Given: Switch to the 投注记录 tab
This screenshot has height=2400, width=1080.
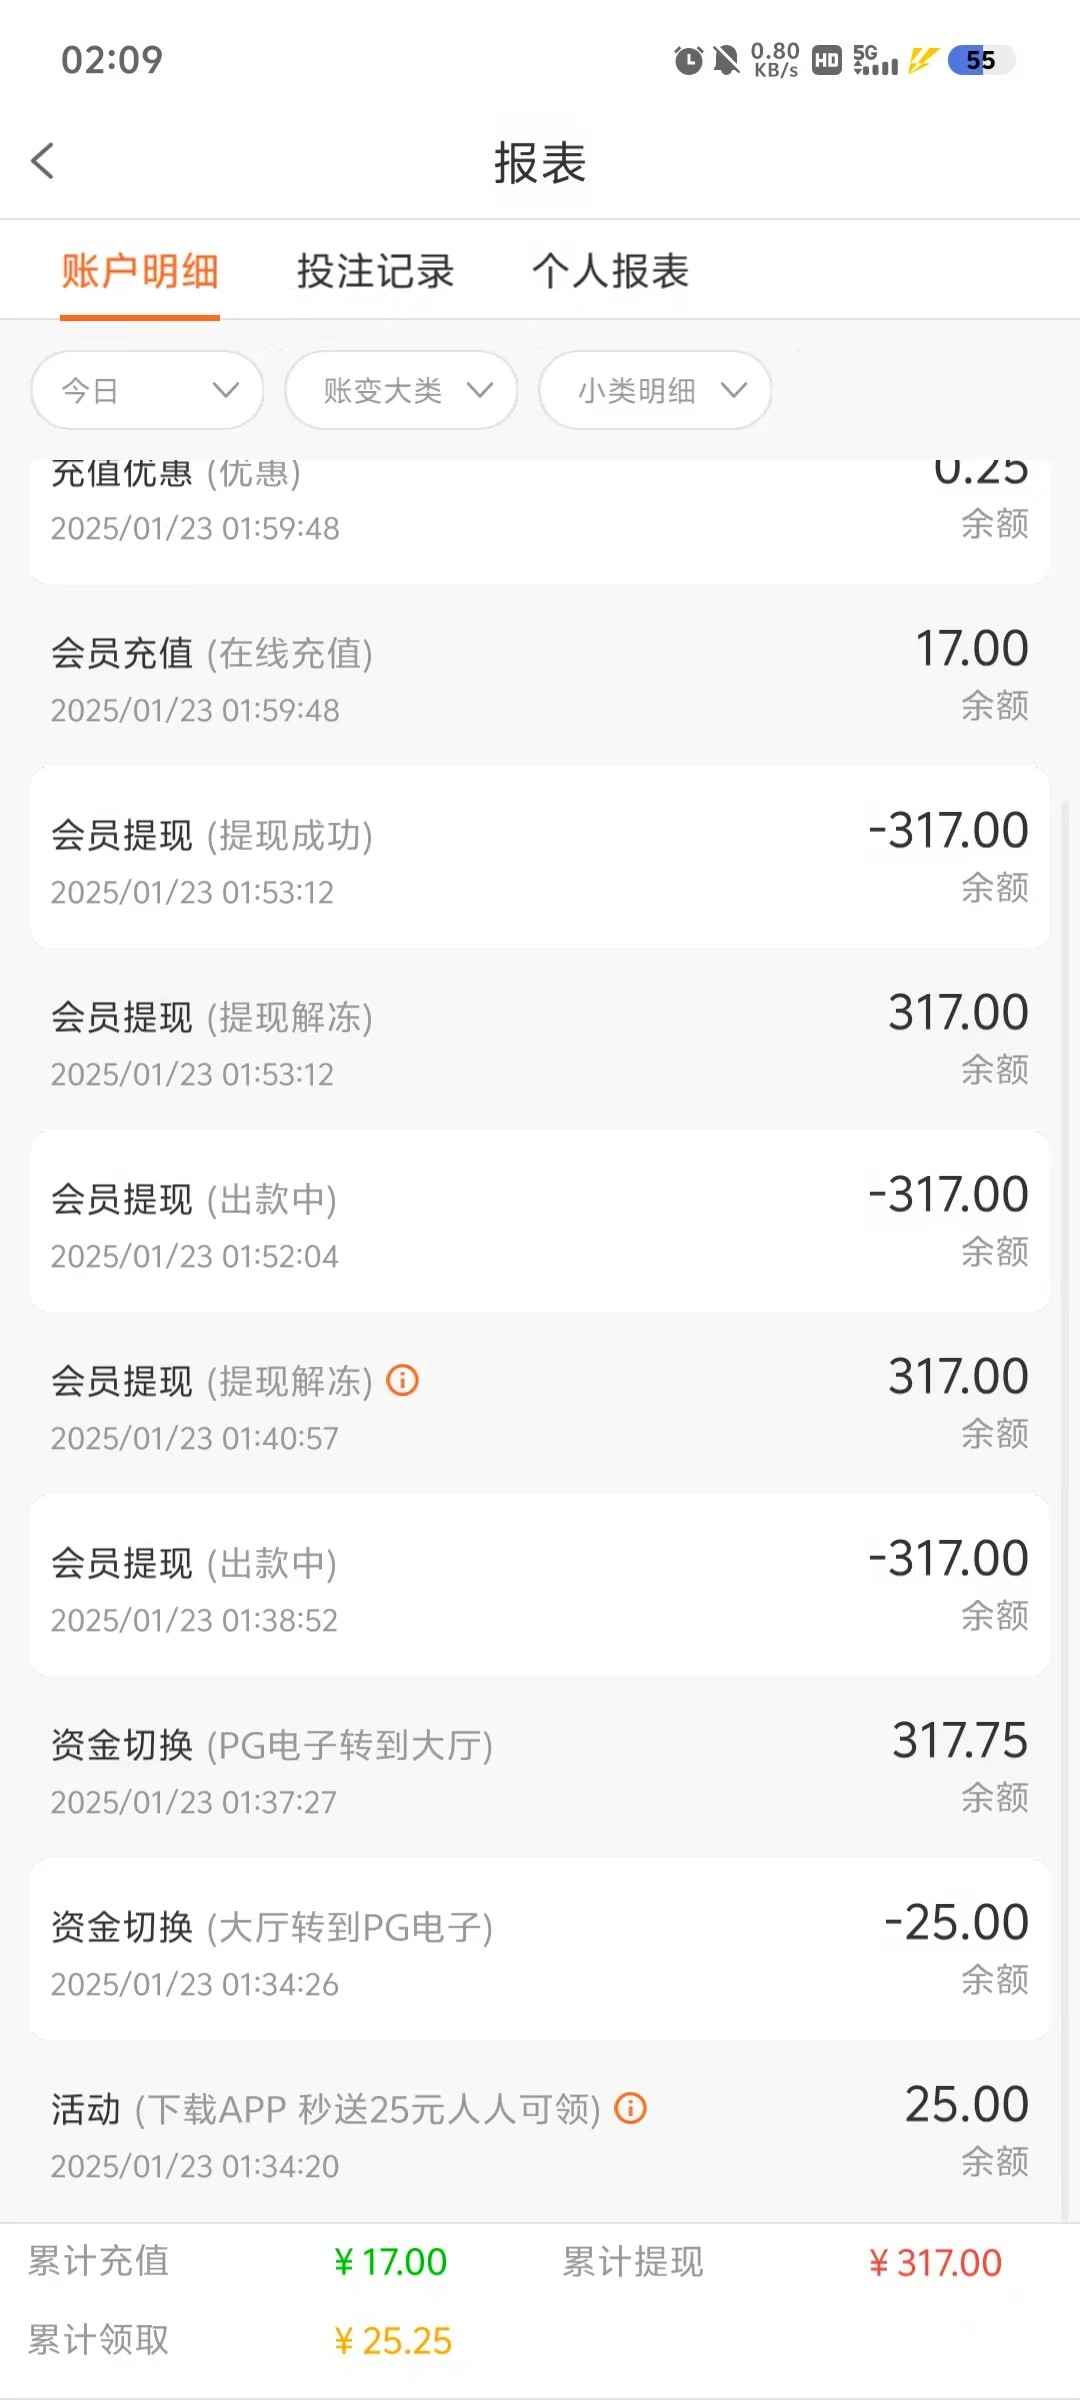Looking at the screenshot, I should tap(375, 271).
